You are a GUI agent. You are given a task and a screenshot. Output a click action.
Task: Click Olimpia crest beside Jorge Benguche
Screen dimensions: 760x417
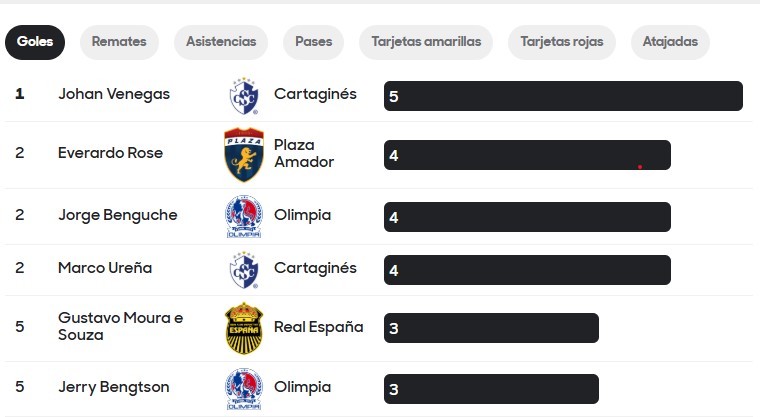(x=244, y=216)
